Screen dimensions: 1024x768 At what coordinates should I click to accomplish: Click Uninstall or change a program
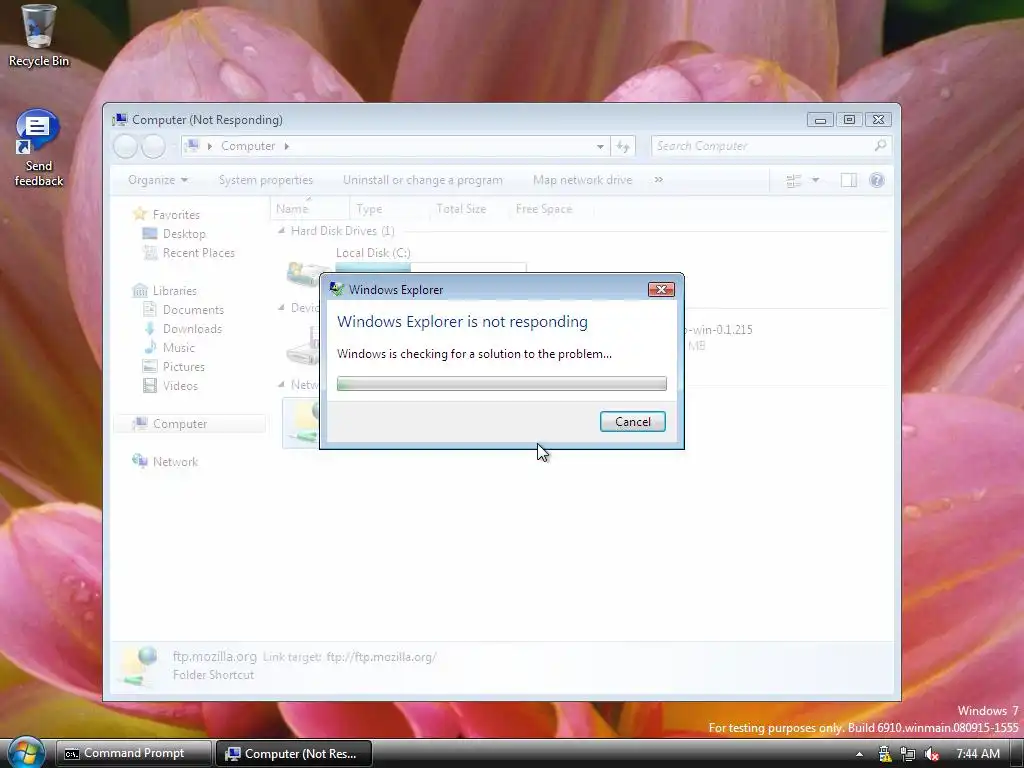click(x=423, y=180)
